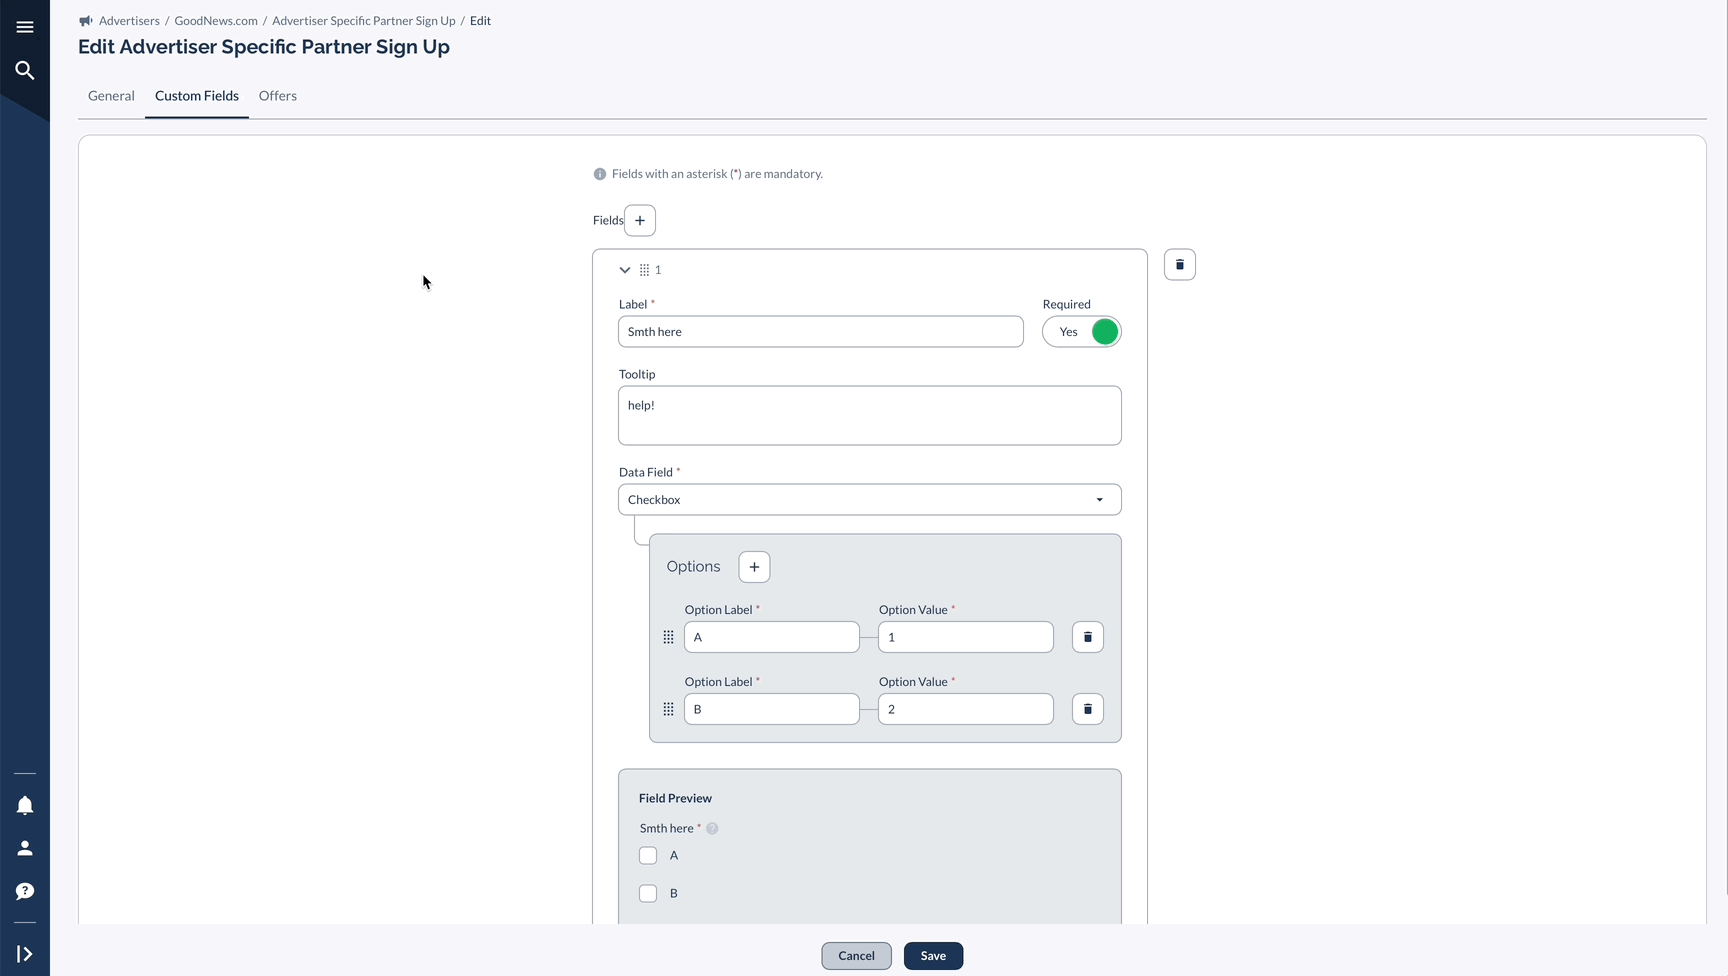1728x976 pixels.
Task: Add a new field with plus button
Action: (640, 220)
